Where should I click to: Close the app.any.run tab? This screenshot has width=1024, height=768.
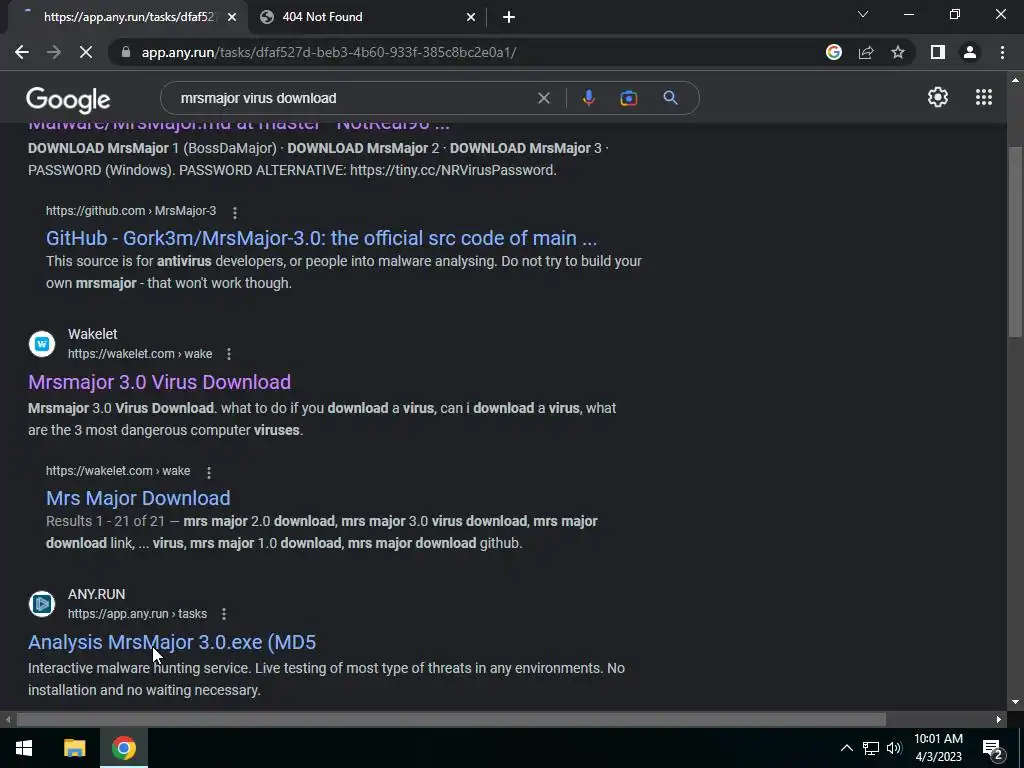232,17
